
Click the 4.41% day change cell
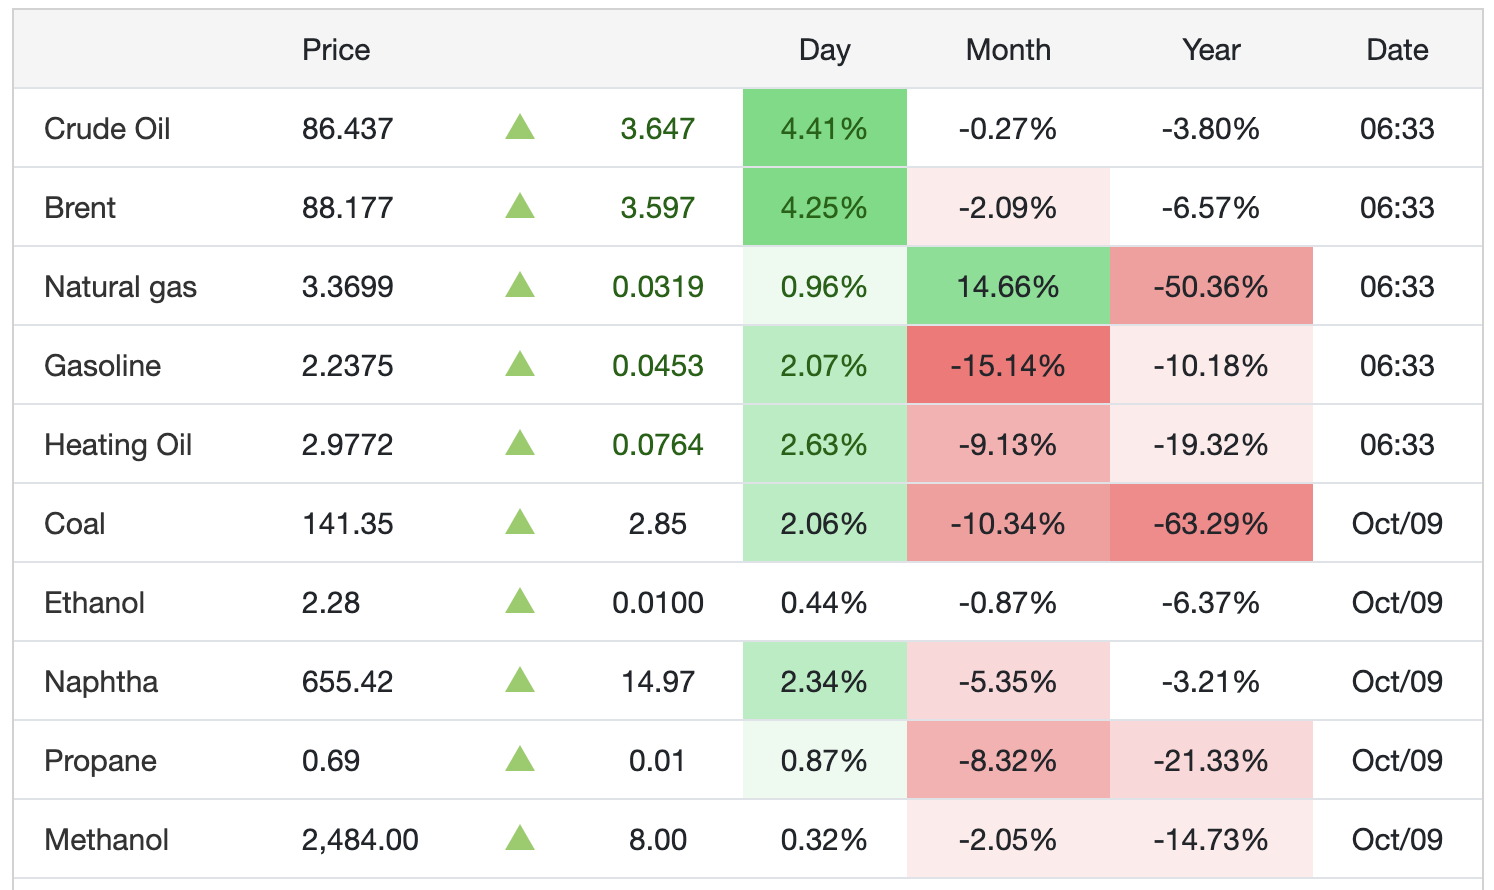(x=825, y=128)
